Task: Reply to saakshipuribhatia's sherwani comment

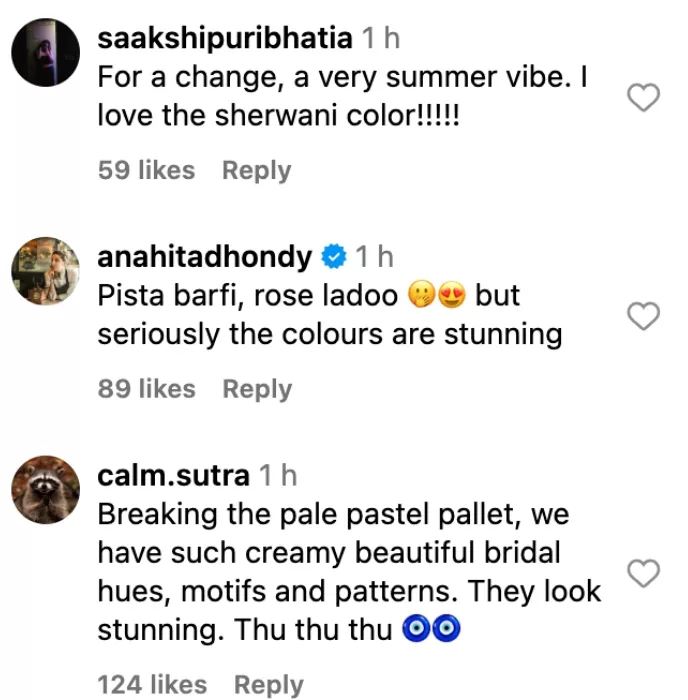Action: coord(257,171)
